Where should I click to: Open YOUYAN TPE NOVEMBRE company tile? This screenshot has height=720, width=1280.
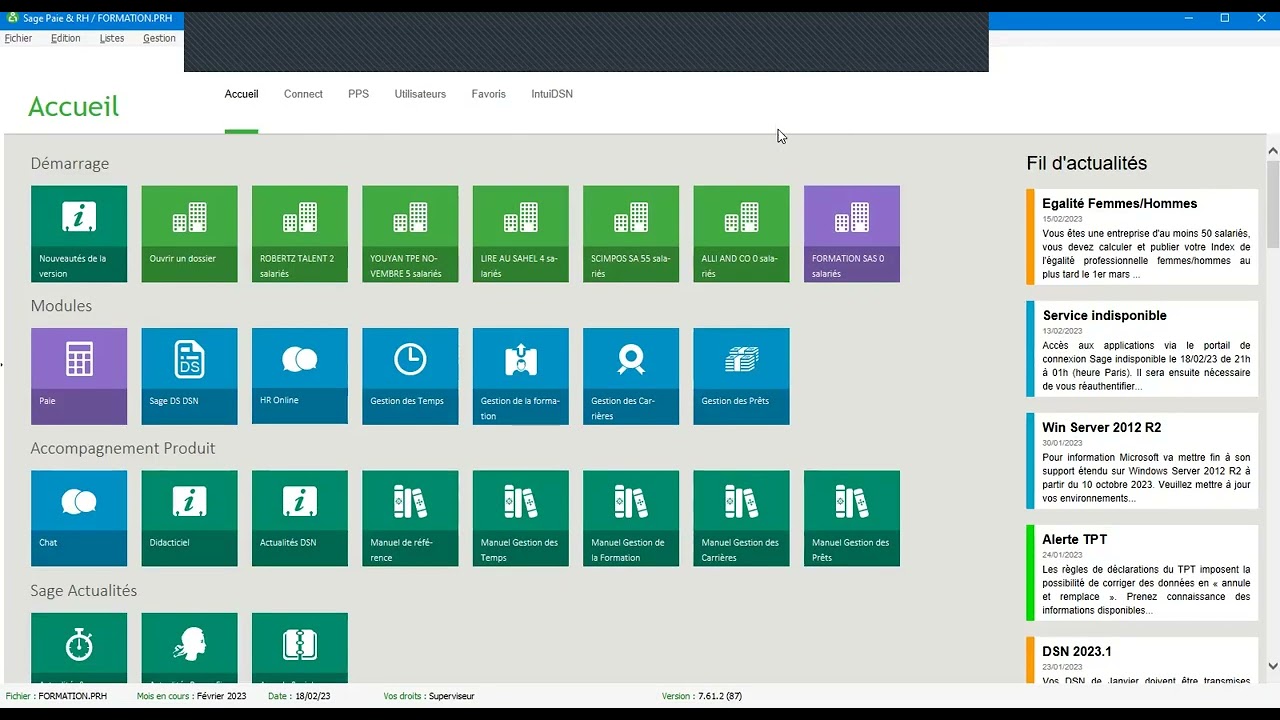point(410,234)
